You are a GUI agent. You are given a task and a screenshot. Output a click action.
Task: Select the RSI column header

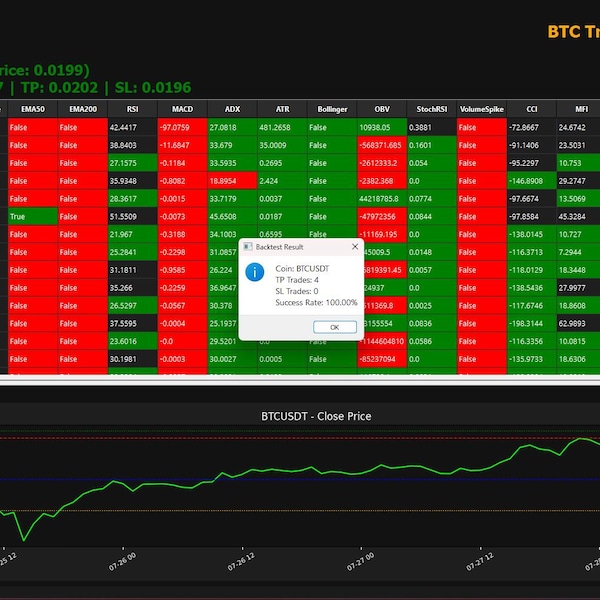point(132,109)
